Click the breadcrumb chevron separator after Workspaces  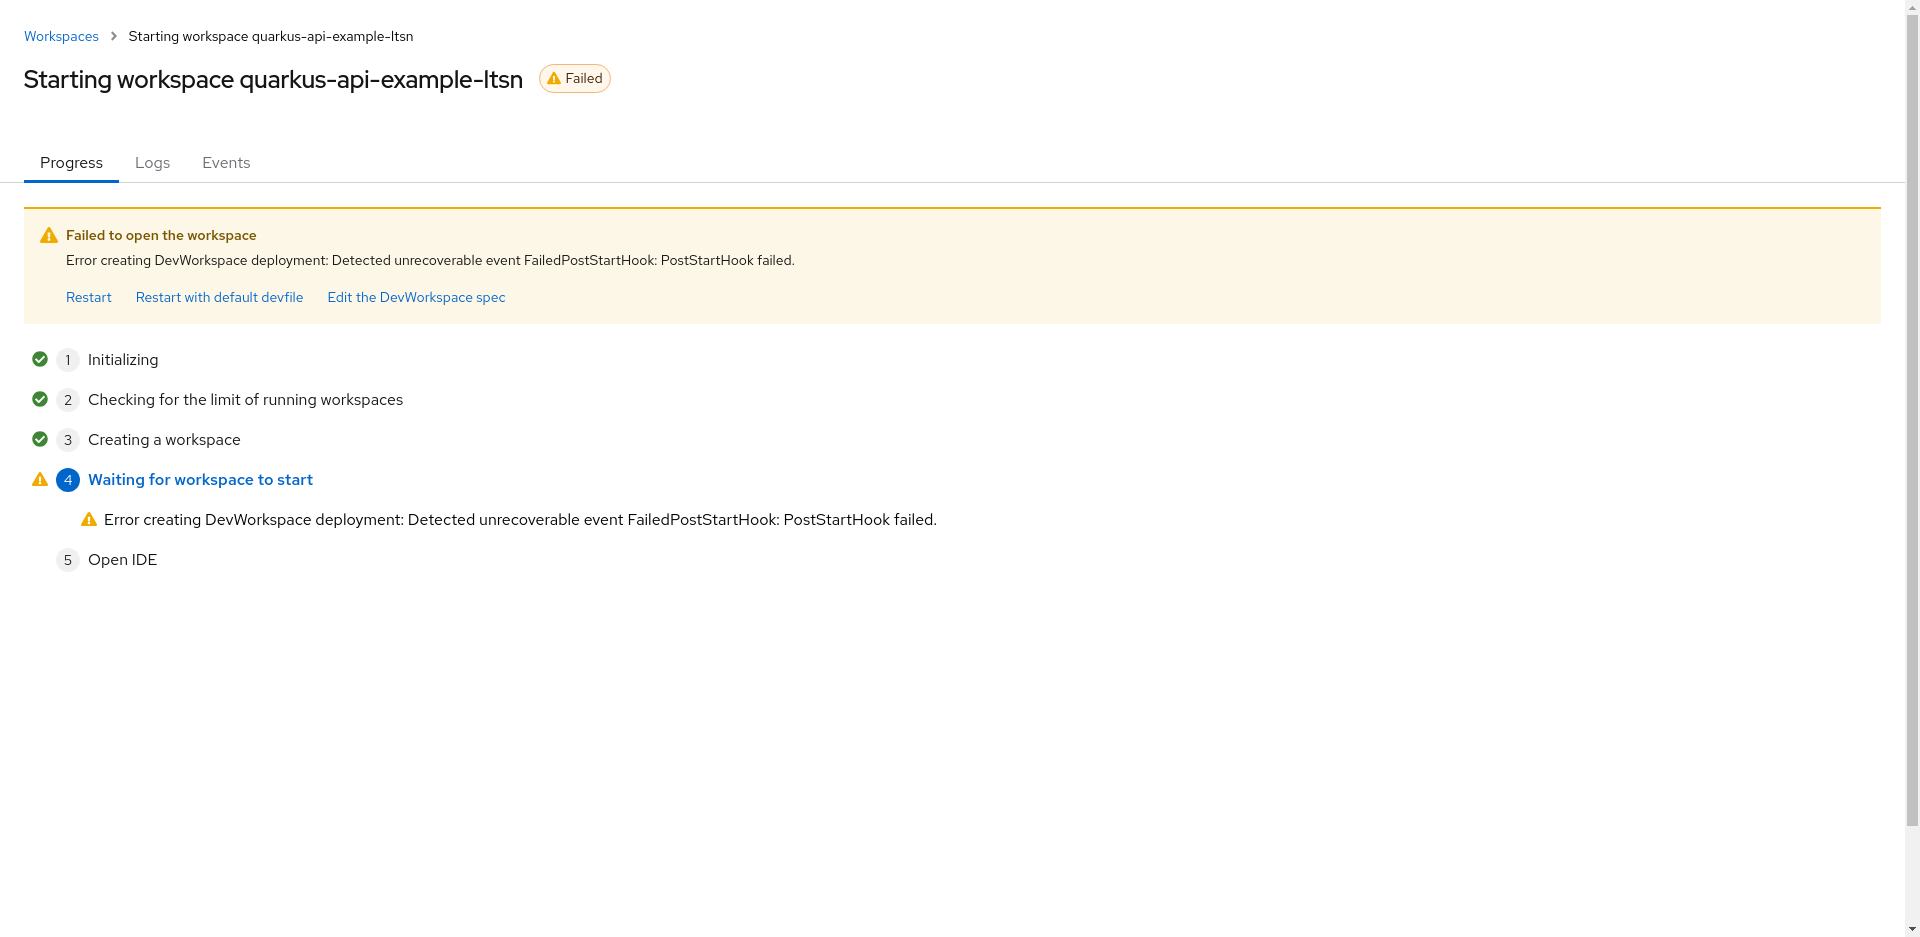(114, 36)
